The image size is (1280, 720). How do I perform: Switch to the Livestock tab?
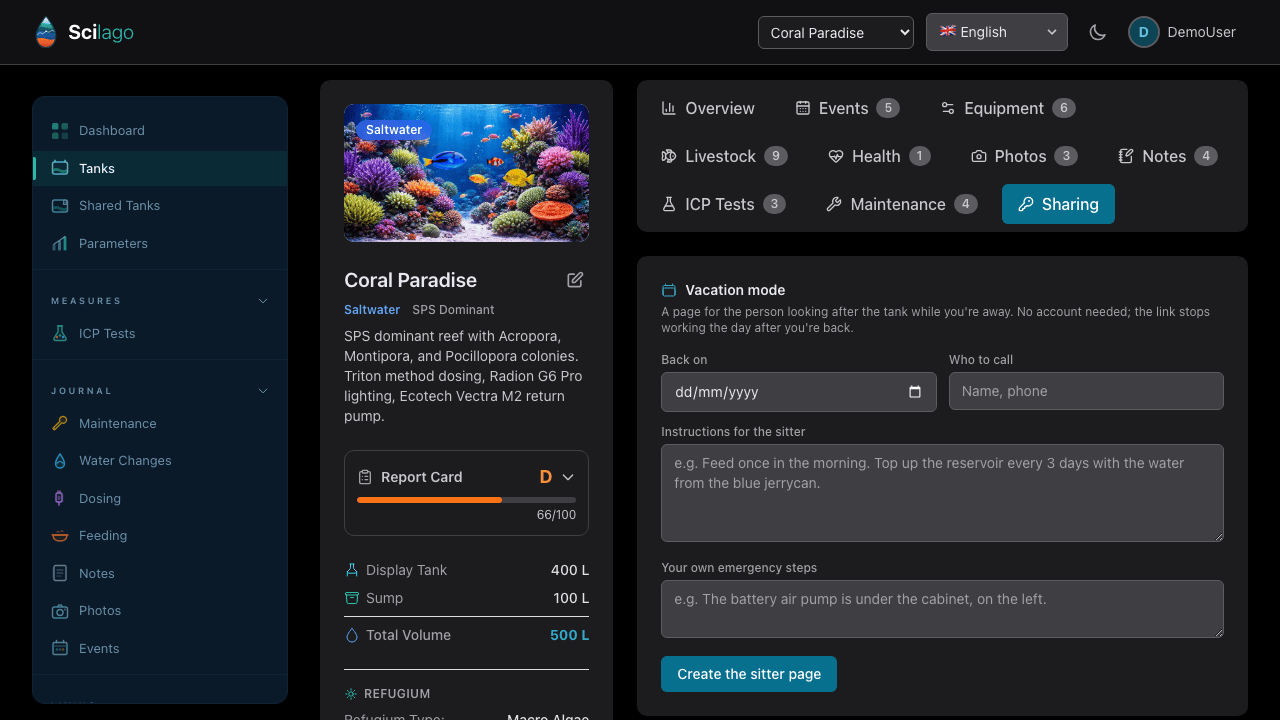725,156
